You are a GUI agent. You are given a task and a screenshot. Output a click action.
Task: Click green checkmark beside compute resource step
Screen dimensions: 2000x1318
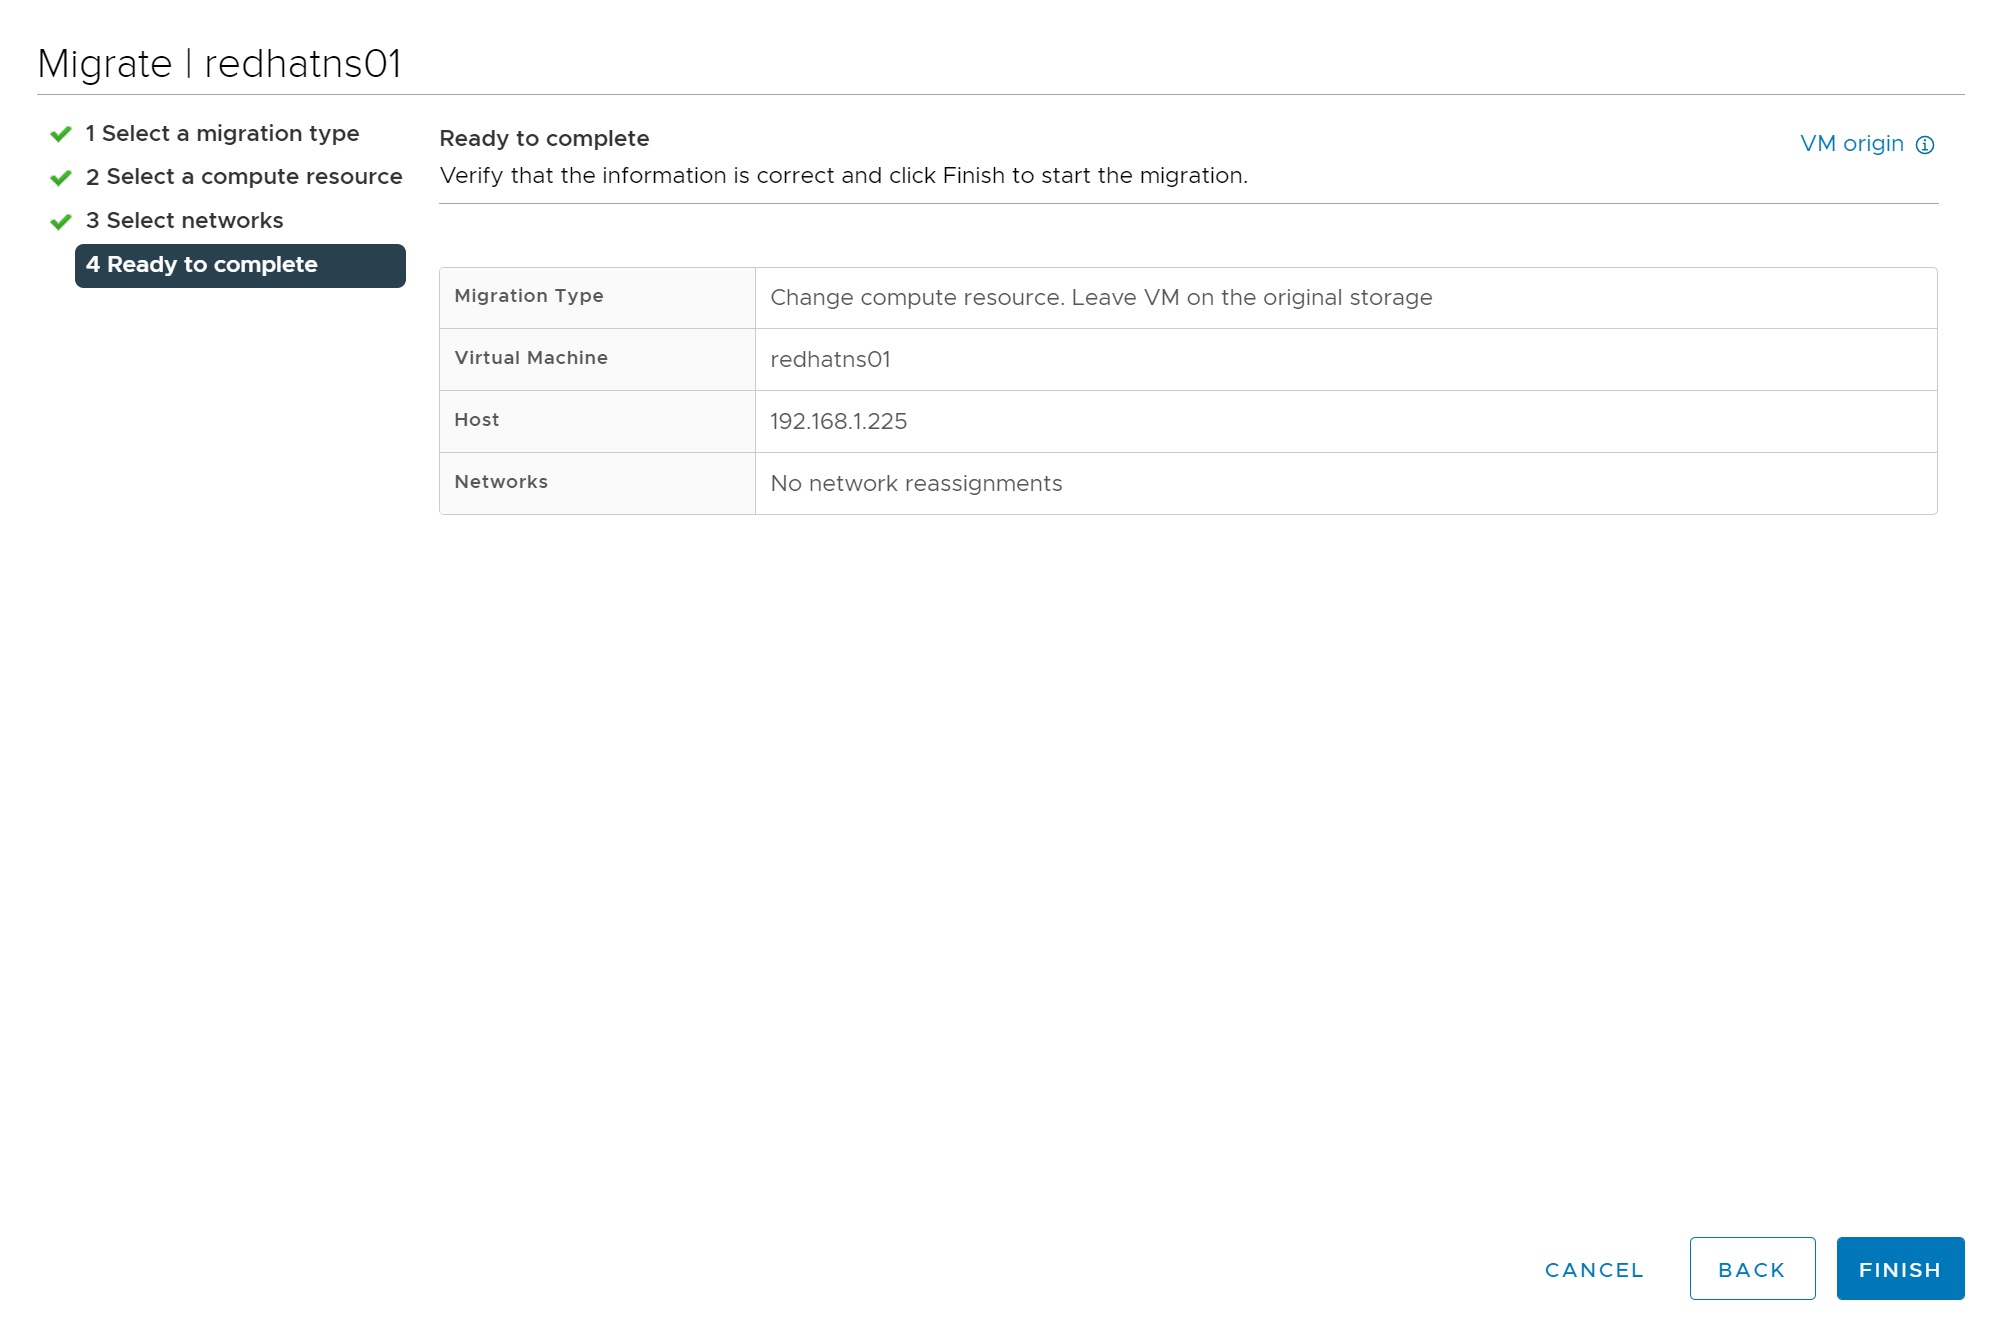[x=61, y=178]
